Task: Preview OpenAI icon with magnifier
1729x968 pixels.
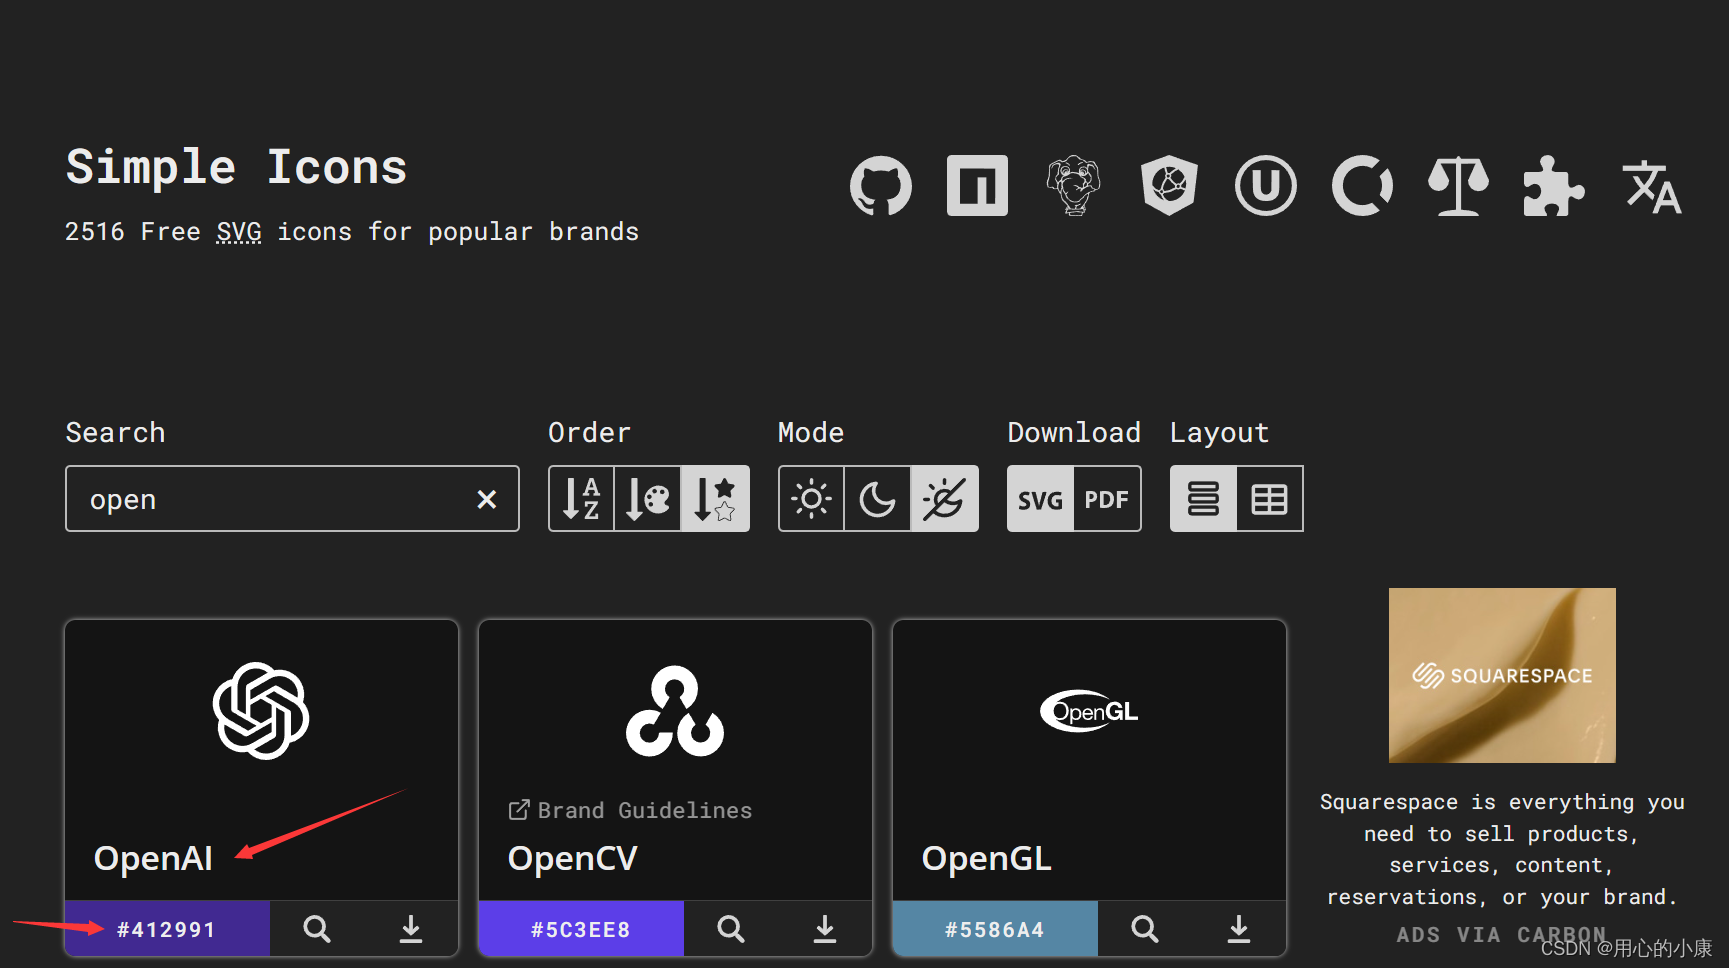Action: tap(317, 929)
